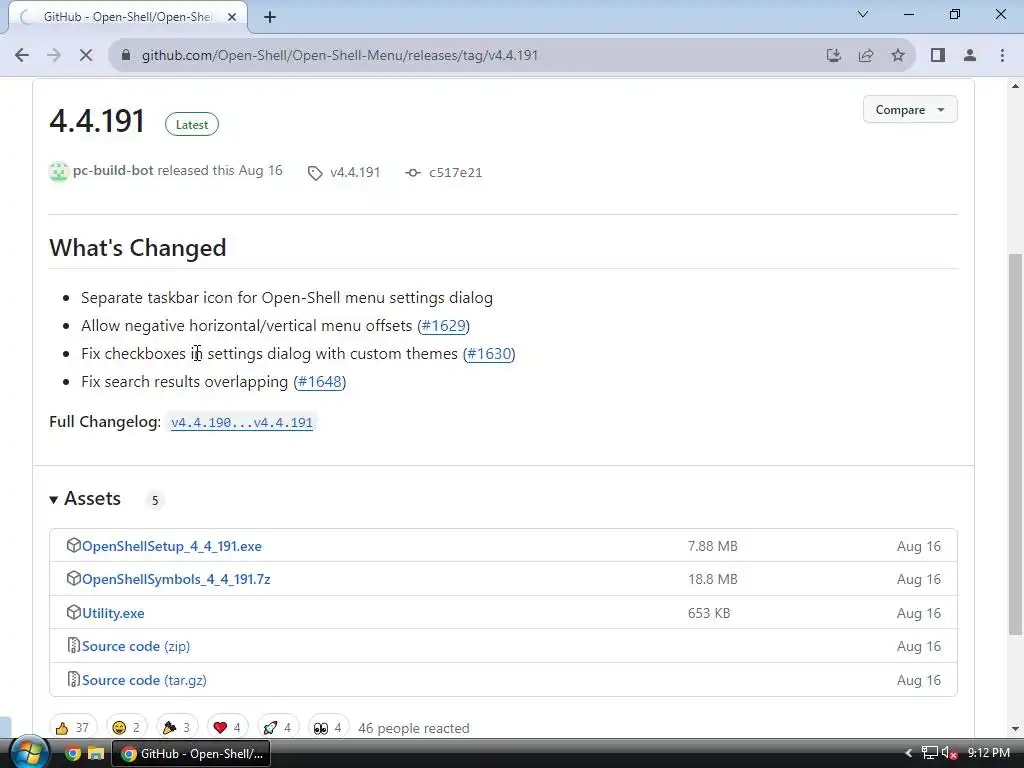The height and width of the screenshot is (768, 1024).
Task: Select GitHub Open-Shell taskbar window button
Action: click(191, 754)
